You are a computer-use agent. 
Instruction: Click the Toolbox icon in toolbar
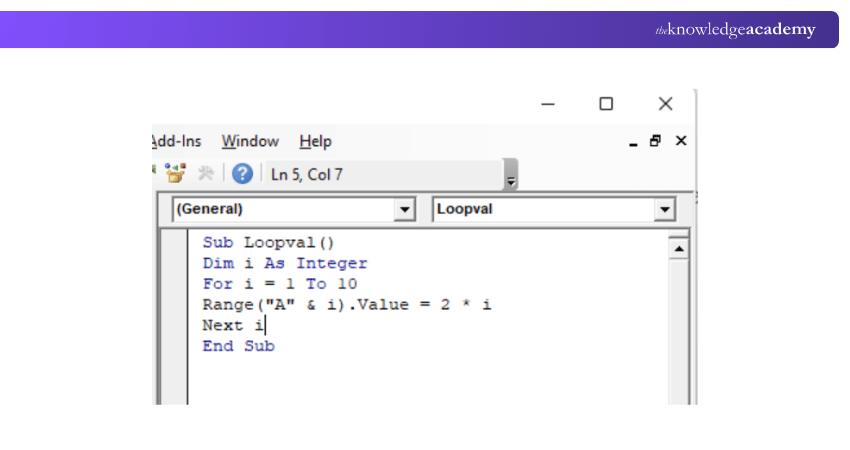pos(205,174)
